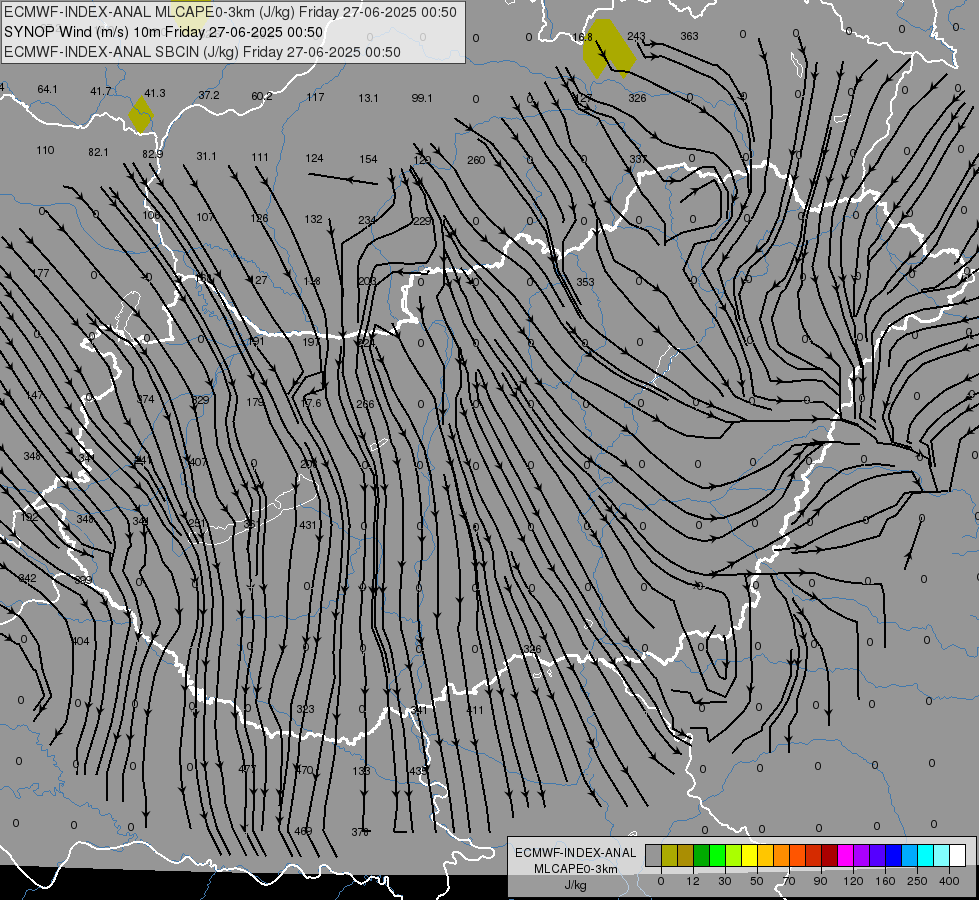
Task: Click the map value 17.6
Action: pyautogui.click(x=311, y=403)
